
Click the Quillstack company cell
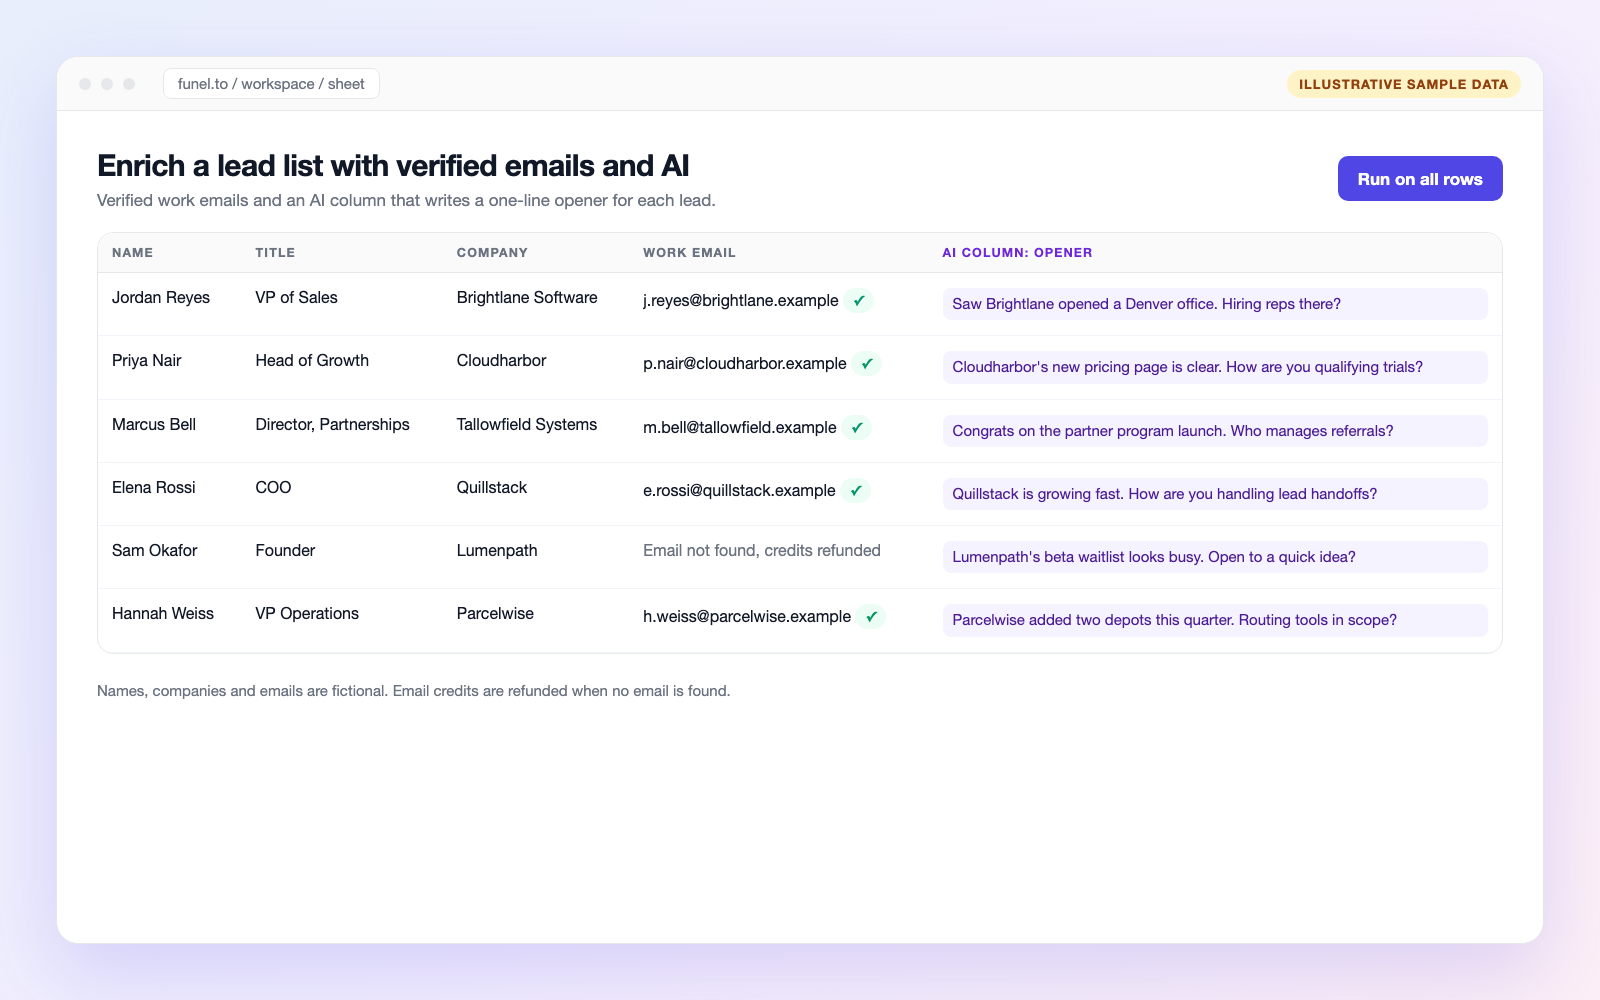(492, 488)
